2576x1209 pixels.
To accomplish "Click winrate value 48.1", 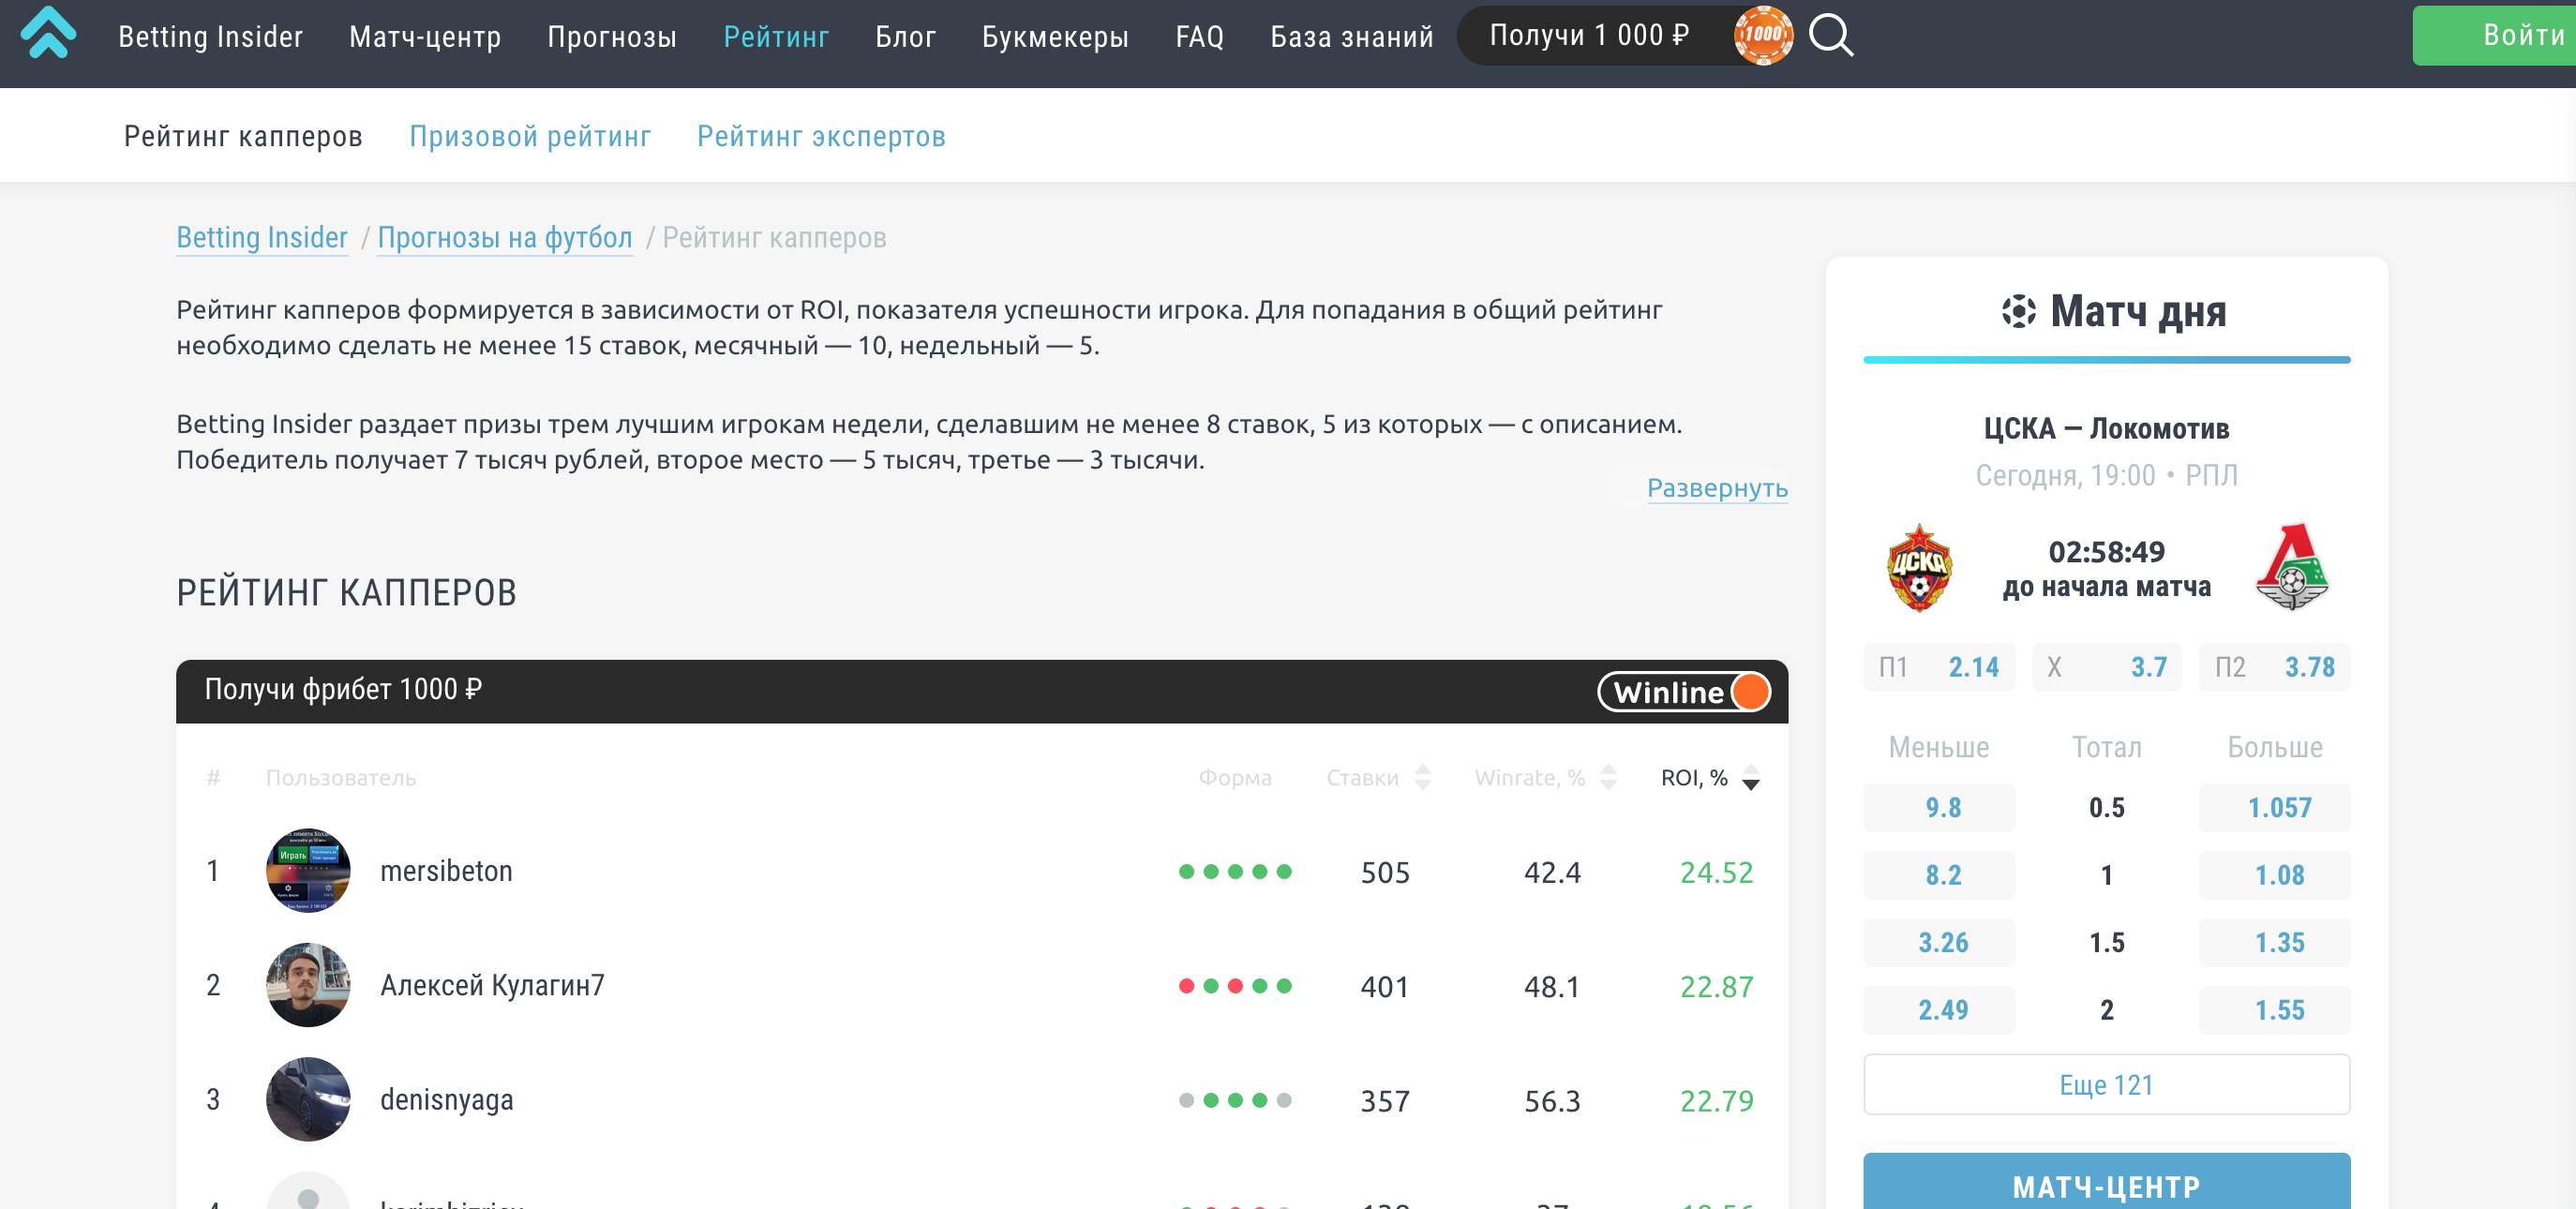I will [1552, 986].
